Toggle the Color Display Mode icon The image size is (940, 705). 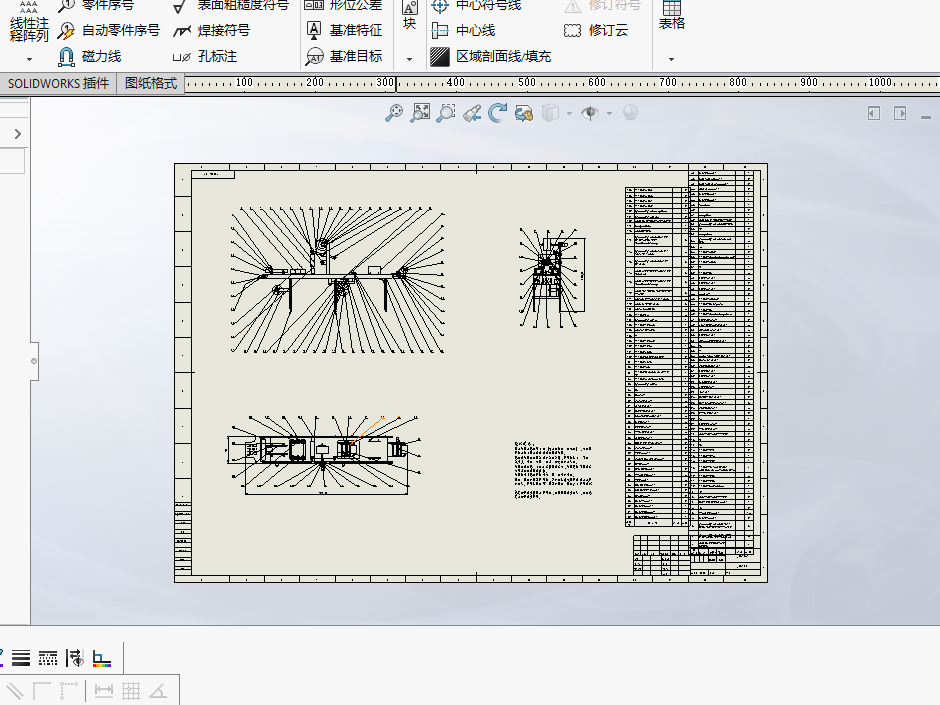(x=102, y=659)
